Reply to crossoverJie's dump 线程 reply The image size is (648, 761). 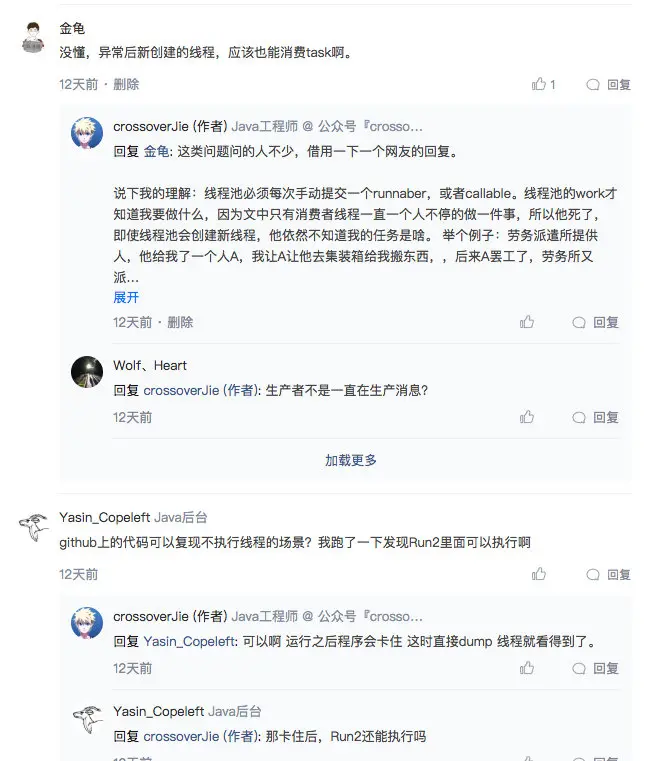click(x=596, y=668)
